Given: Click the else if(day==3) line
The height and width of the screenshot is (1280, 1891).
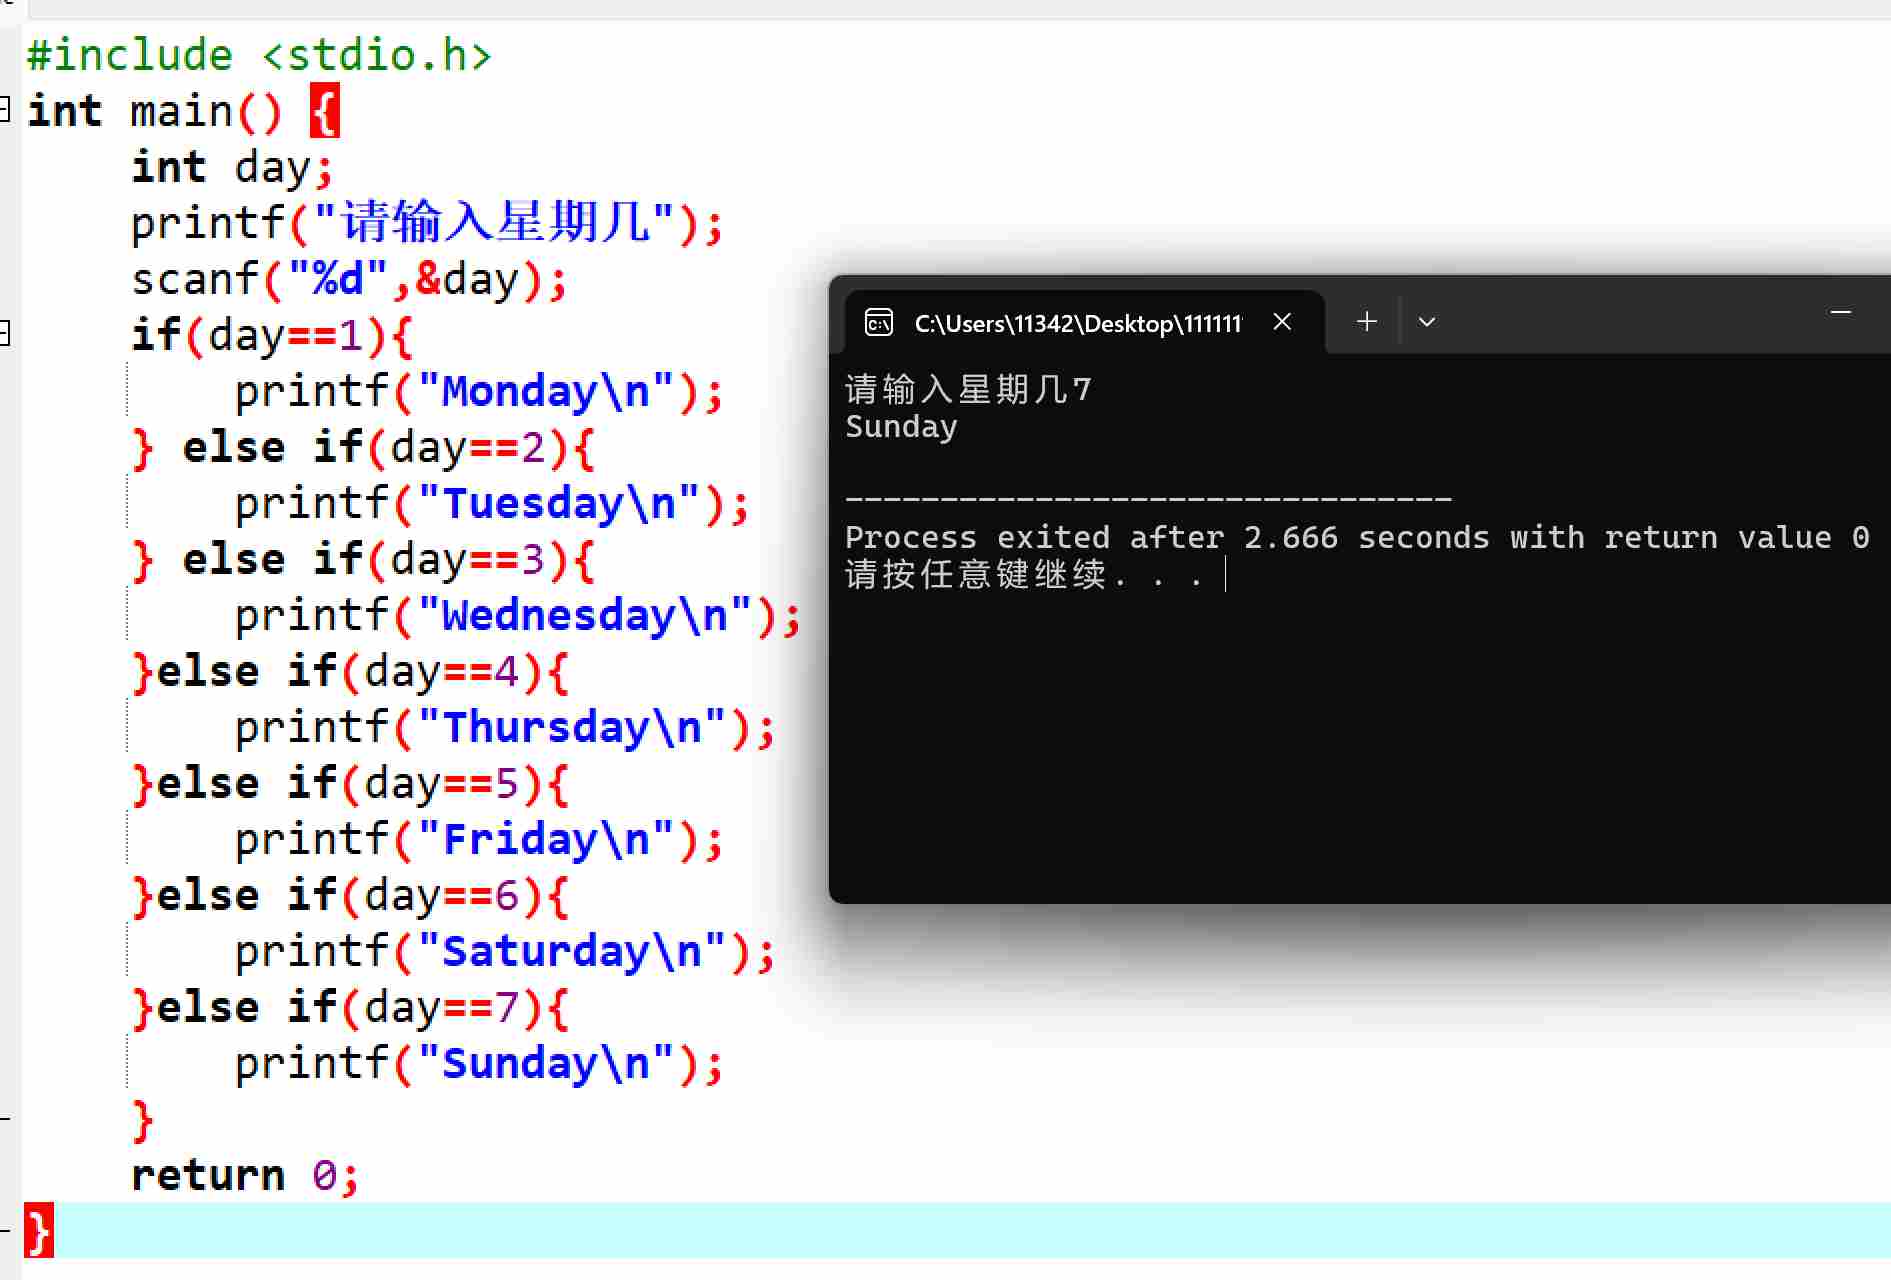Looking at the screenshot, I should (x=364, y=559).
